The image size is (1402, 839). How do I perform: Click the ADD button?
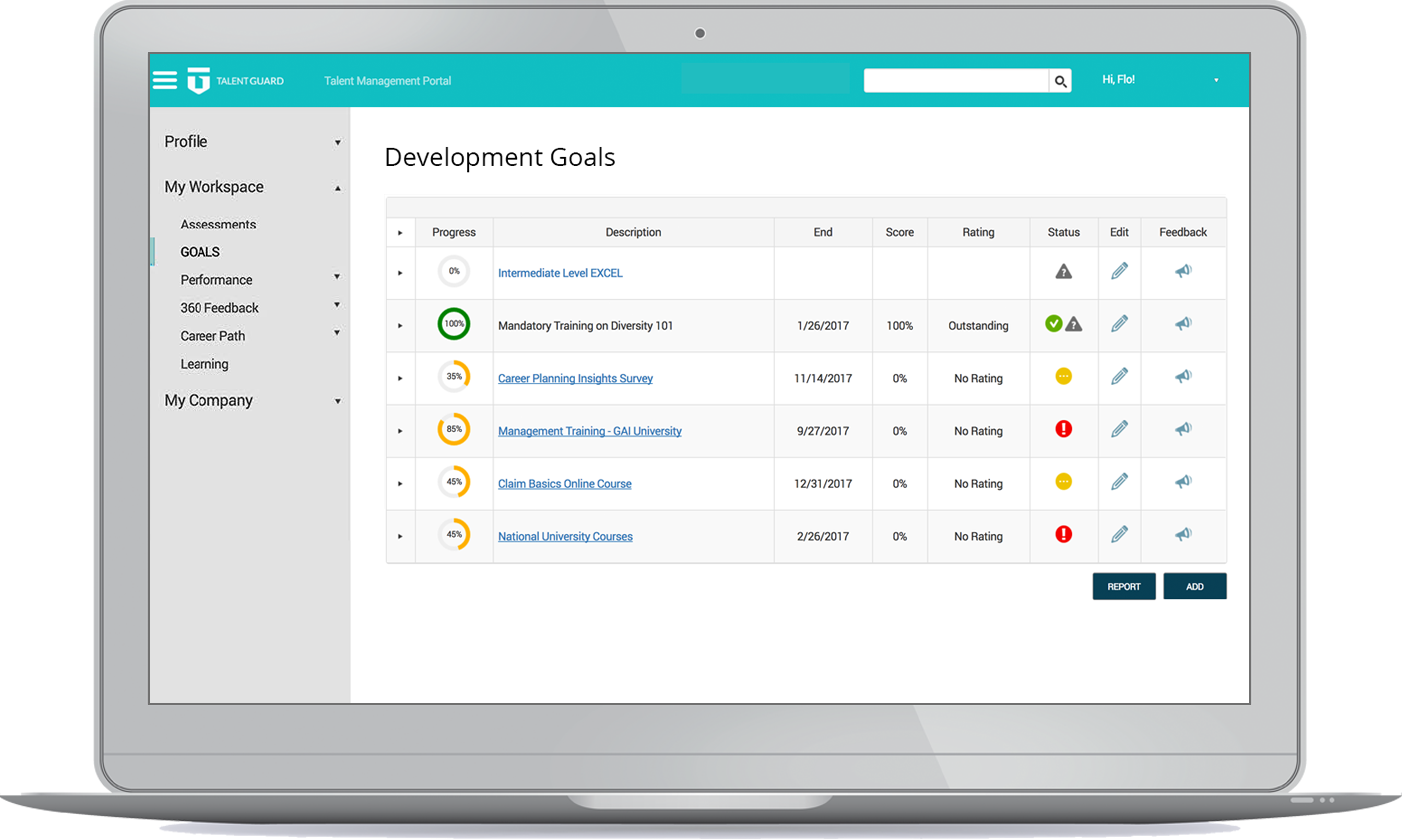point(1195,586)
